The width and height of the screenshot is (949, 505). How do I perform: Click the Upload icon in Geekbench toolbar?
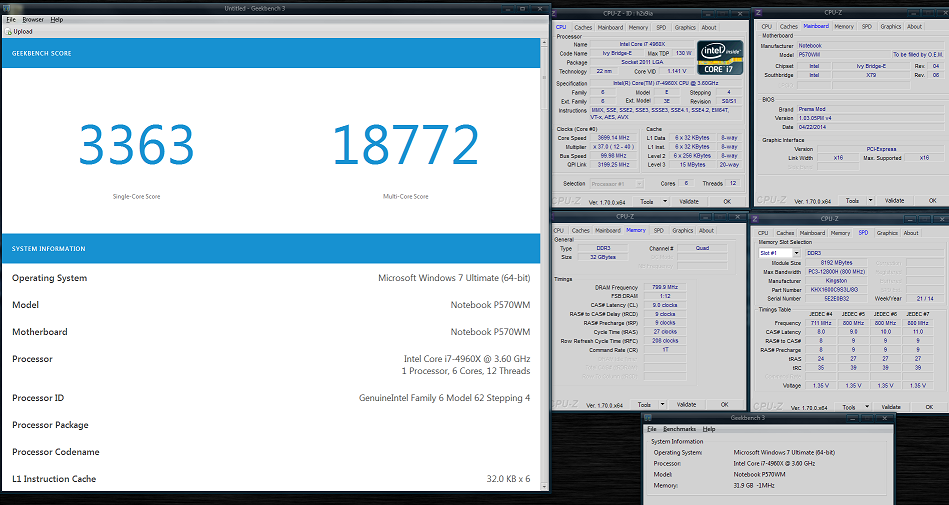click(x=8, y=31)
